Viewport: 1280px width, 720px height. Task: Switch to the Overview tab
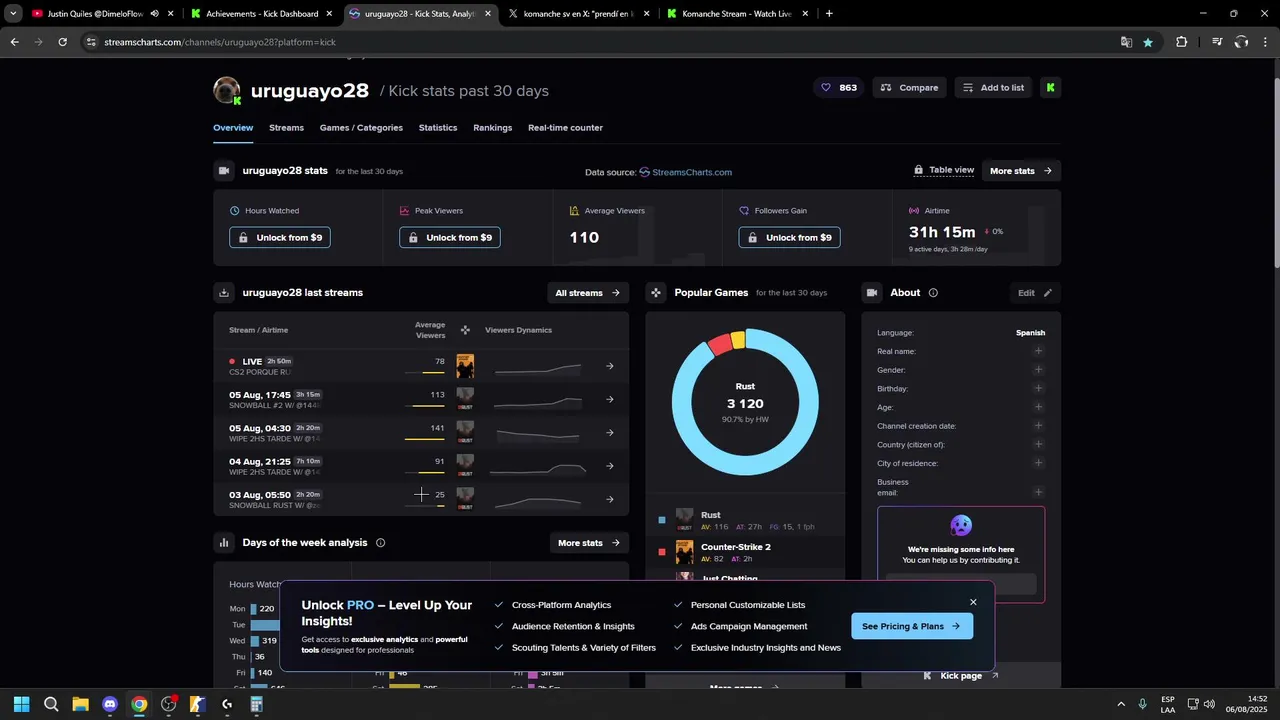(x=233, y=128)
